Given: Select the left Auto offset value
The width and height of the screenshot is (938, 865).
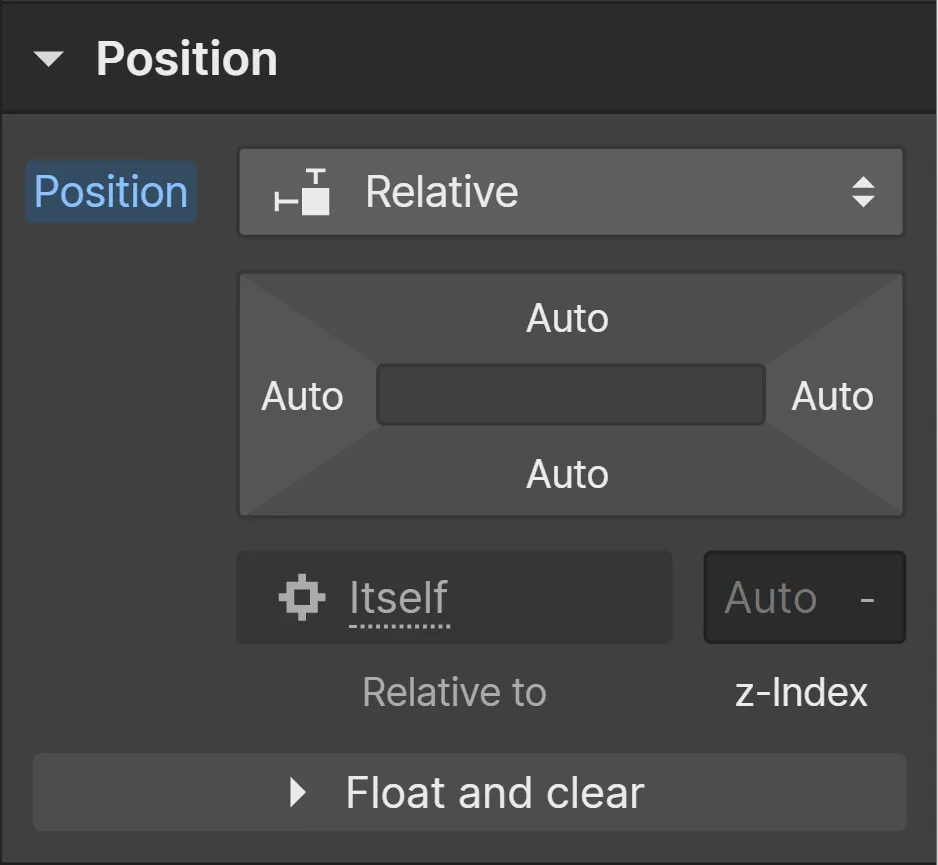Looking at the screenshot, I should pyautogui.click(x=302, y=397).
